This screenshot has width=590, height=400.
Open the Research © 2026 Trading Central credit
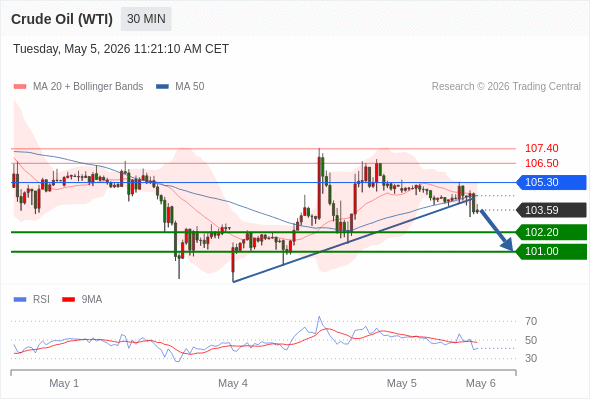pos(506,87)
